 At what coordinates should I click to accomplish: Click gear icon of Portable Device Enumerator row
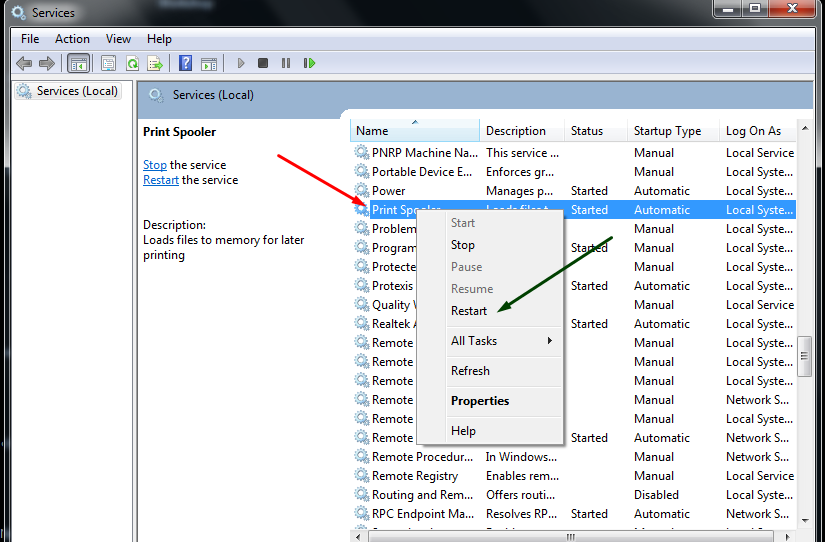tap(361, 172)
